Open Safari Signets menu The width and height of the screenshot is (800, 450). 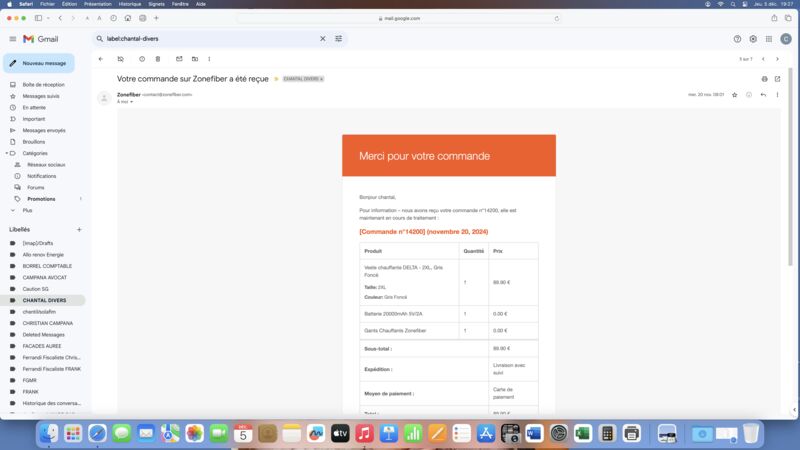[x=156, y=4]
